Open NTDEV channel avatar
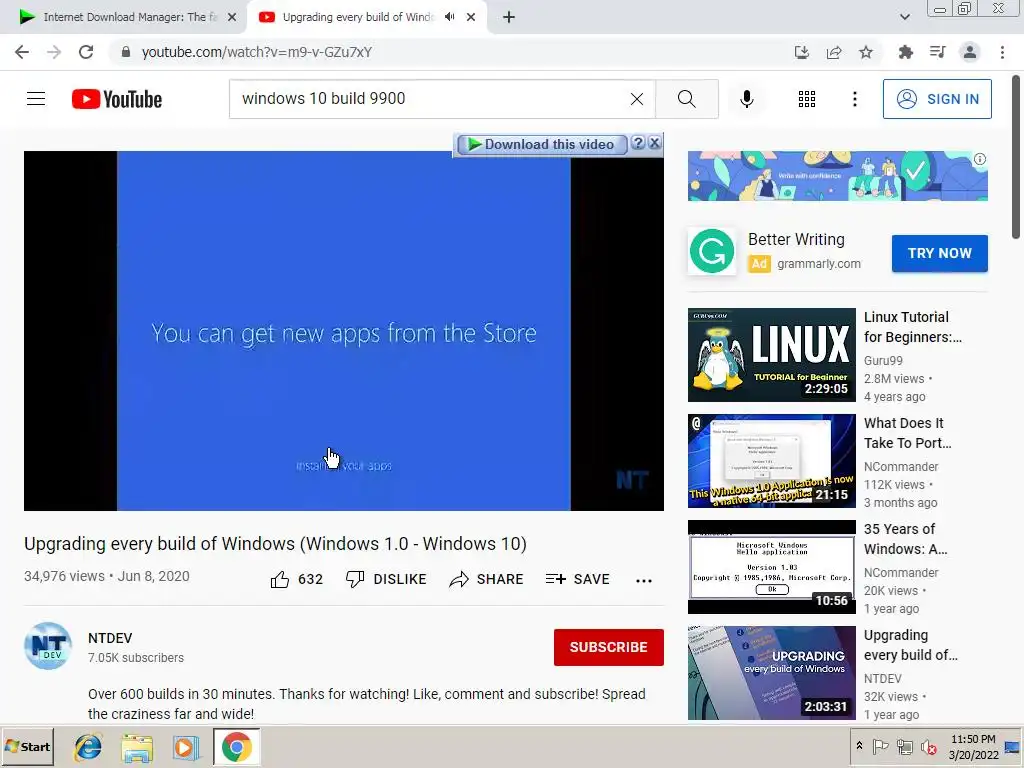The image size is (1024, 768). click(x=48, y=646)
